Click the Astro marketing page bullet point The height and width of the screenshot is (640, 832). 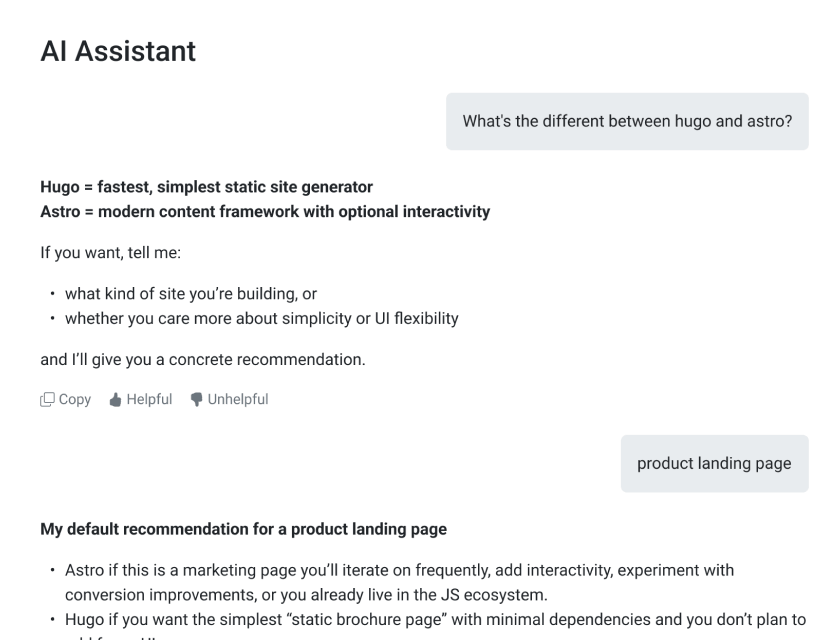[x=398, y=569]
